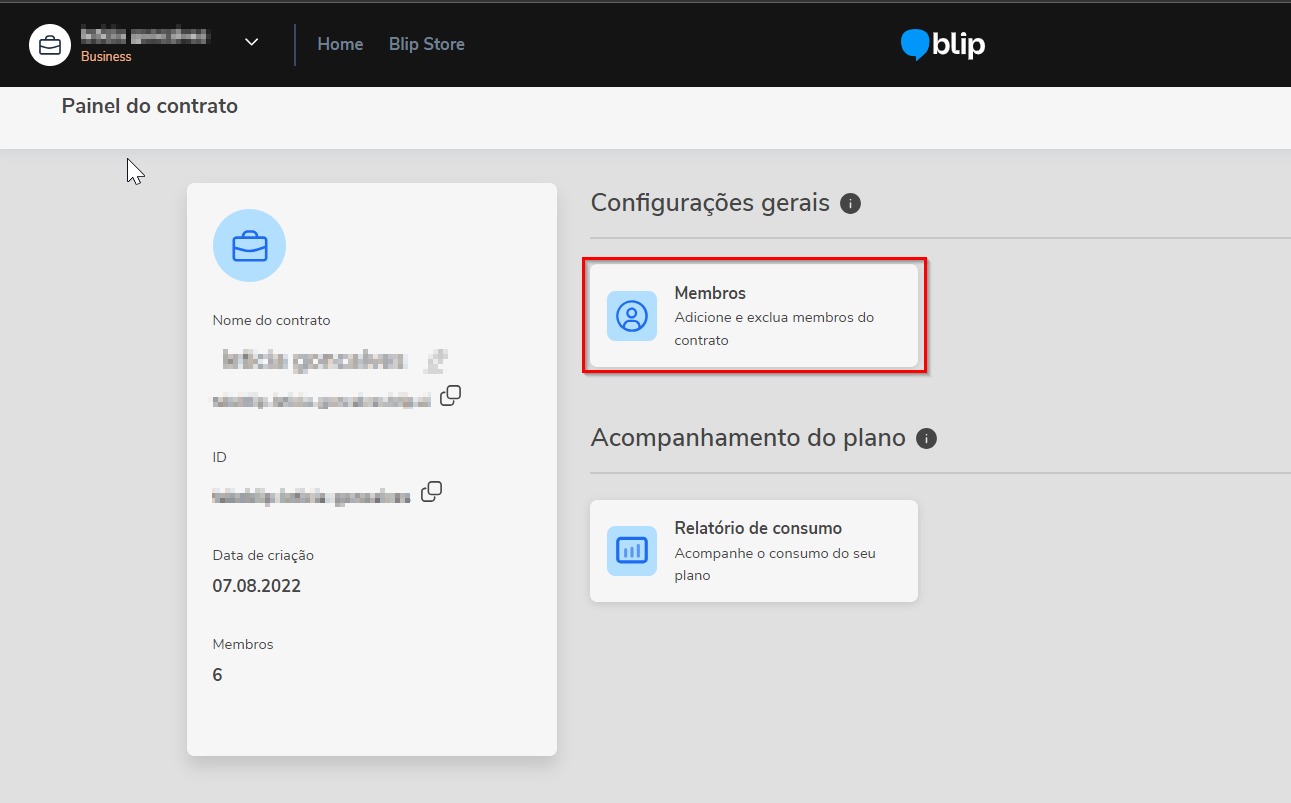Show info for Acompanhamento do plano
This screenshot has height=803, width=1291.
click(927, 439)
